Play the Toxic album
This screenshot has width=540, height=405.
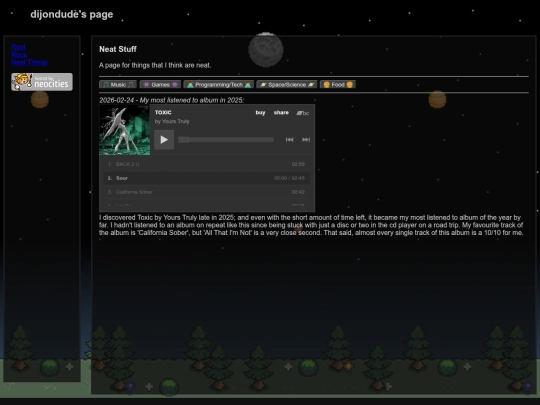tap(164, 139)
